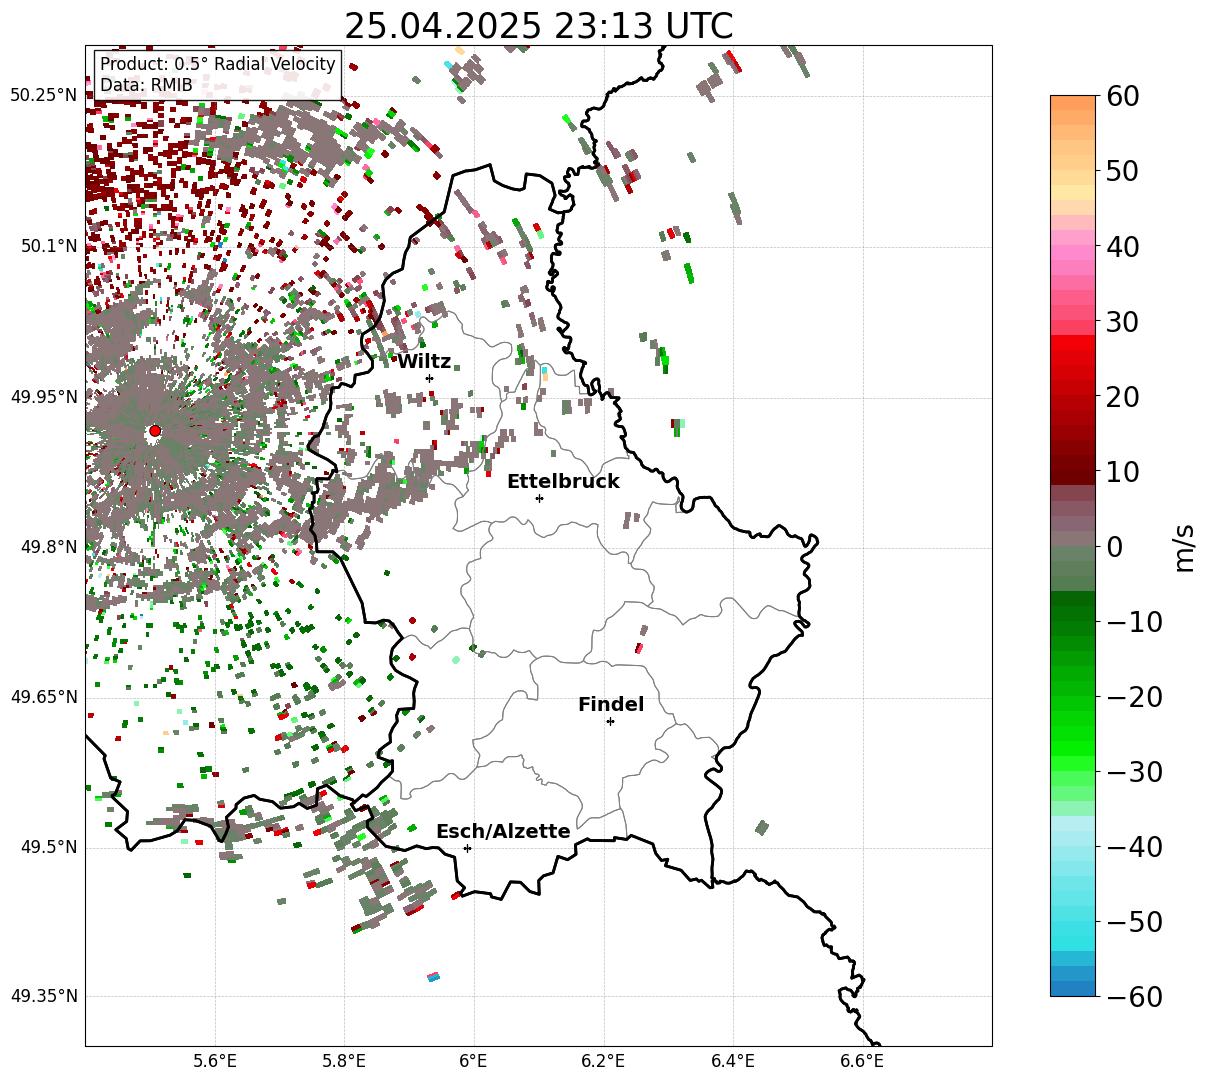
Task: Click the m/s colorbar unit label
Action: pyautogui.click(x=1184, y=546)
